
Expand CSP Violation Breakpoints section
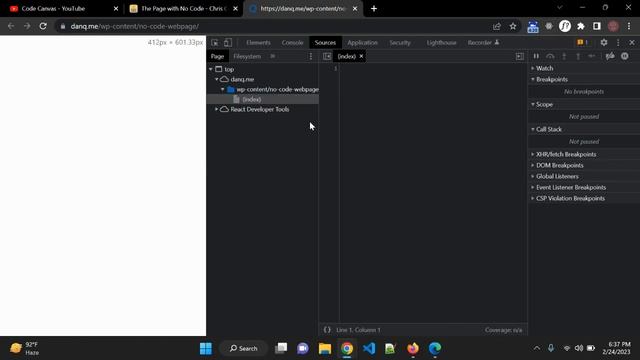(x=570, y=198)
